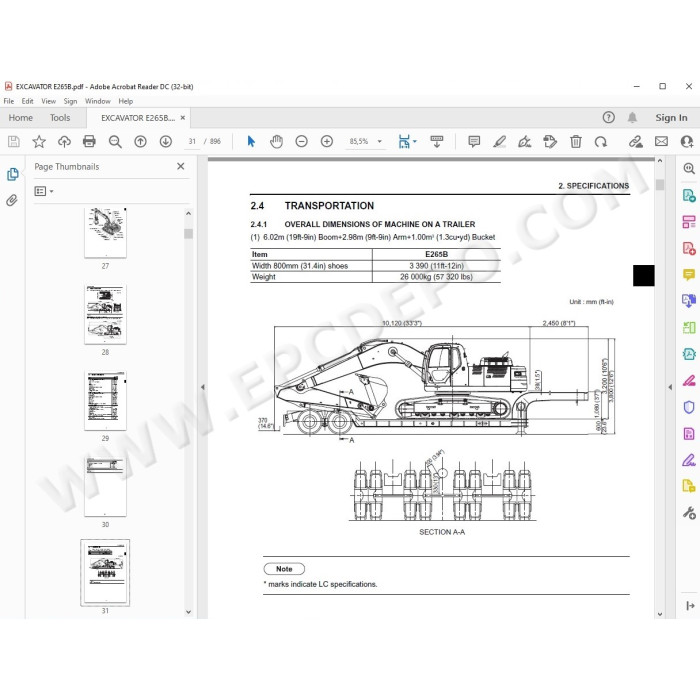700x700 pixels.
Task: Select the page 27 thumbnail
Action: coord(105,232)
